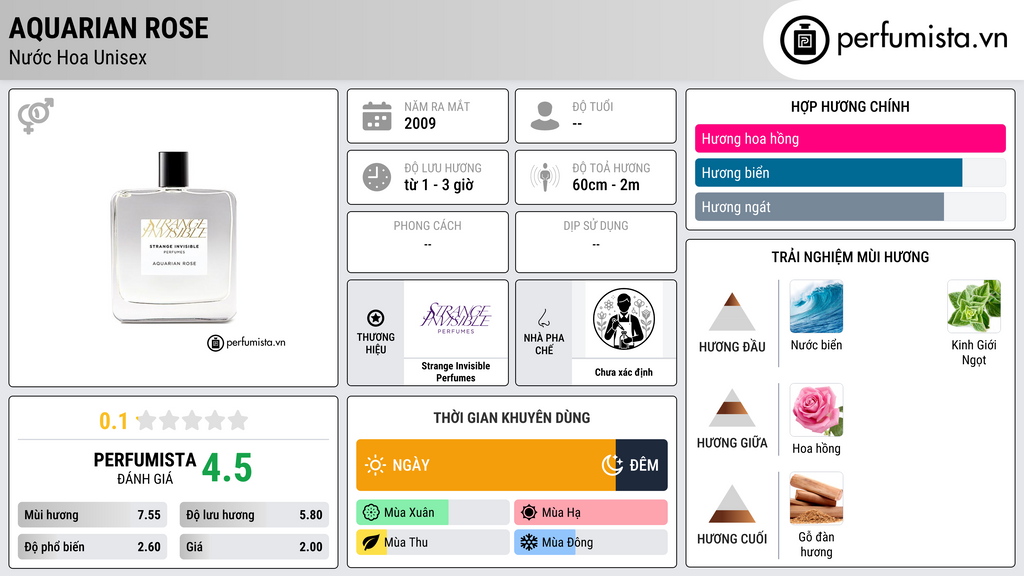Click the PHONG CÁCH style card
1024x576 pixels.
(x=428, y=242)
